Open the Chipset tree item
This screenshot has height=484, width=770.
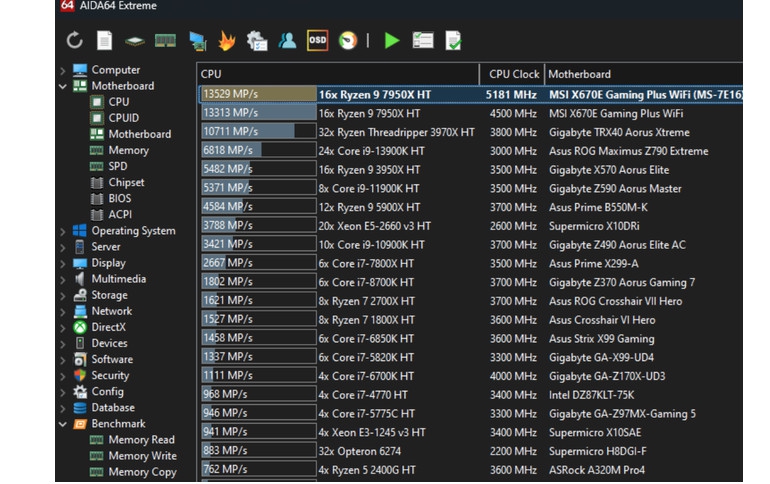[x=127, y=182]
